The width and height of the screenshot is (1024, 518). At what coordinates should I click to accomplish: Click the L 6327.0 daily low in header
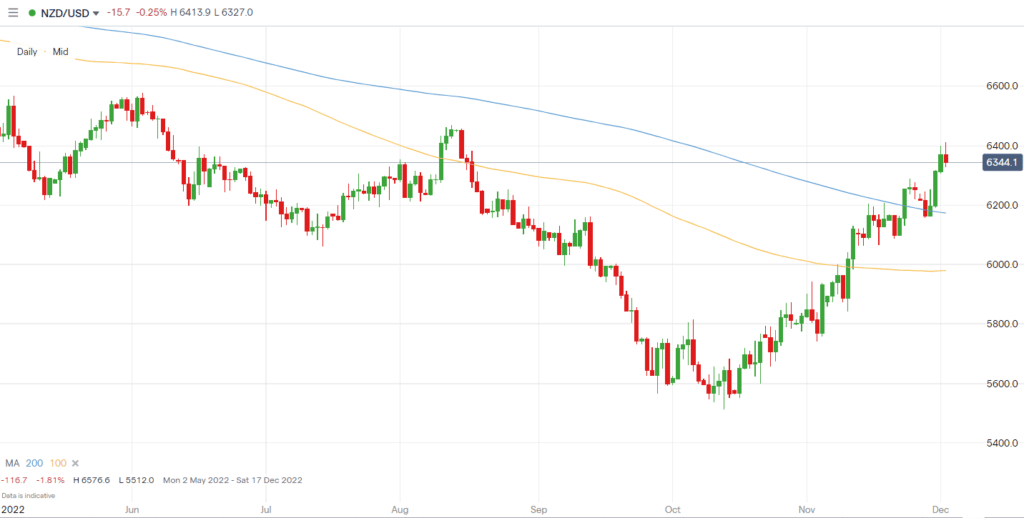[236, 13]
